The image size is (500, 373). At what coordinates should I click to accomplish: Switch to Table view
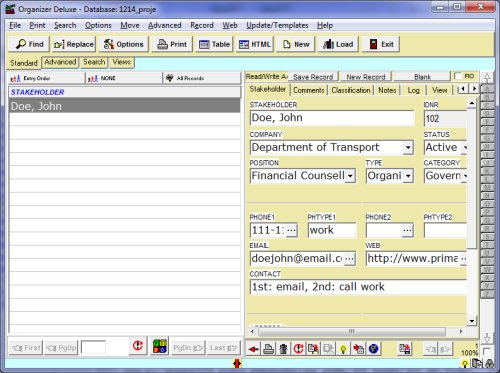tap(214, 44)
